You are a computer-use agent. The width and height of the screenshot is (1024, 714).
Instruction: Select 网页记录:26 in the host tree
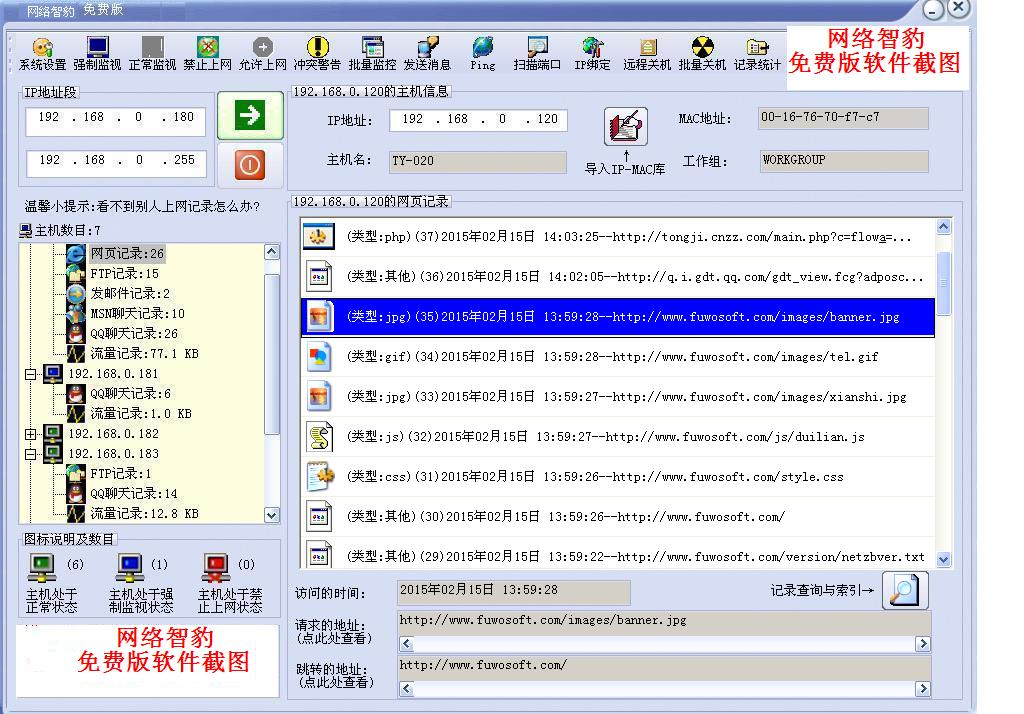click(127, 254)
